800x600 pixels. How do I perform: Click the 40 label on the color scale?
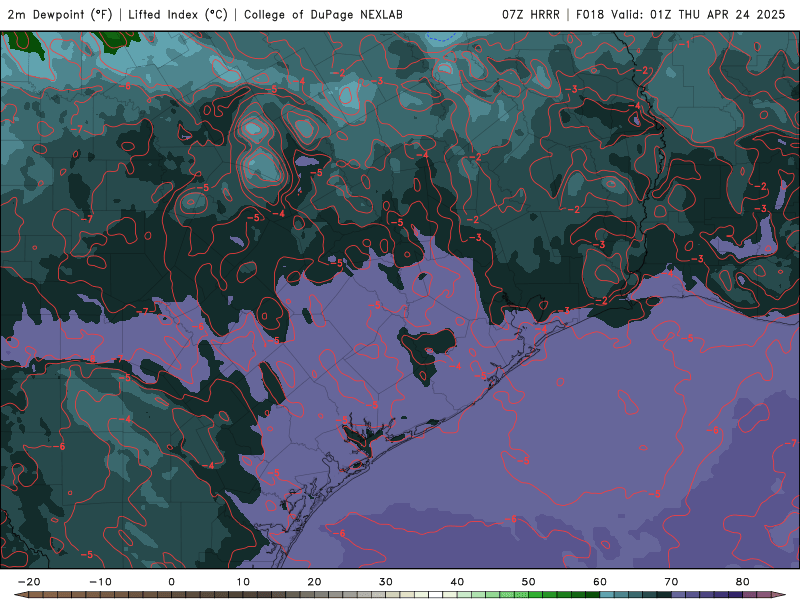(x=457, y=582)
